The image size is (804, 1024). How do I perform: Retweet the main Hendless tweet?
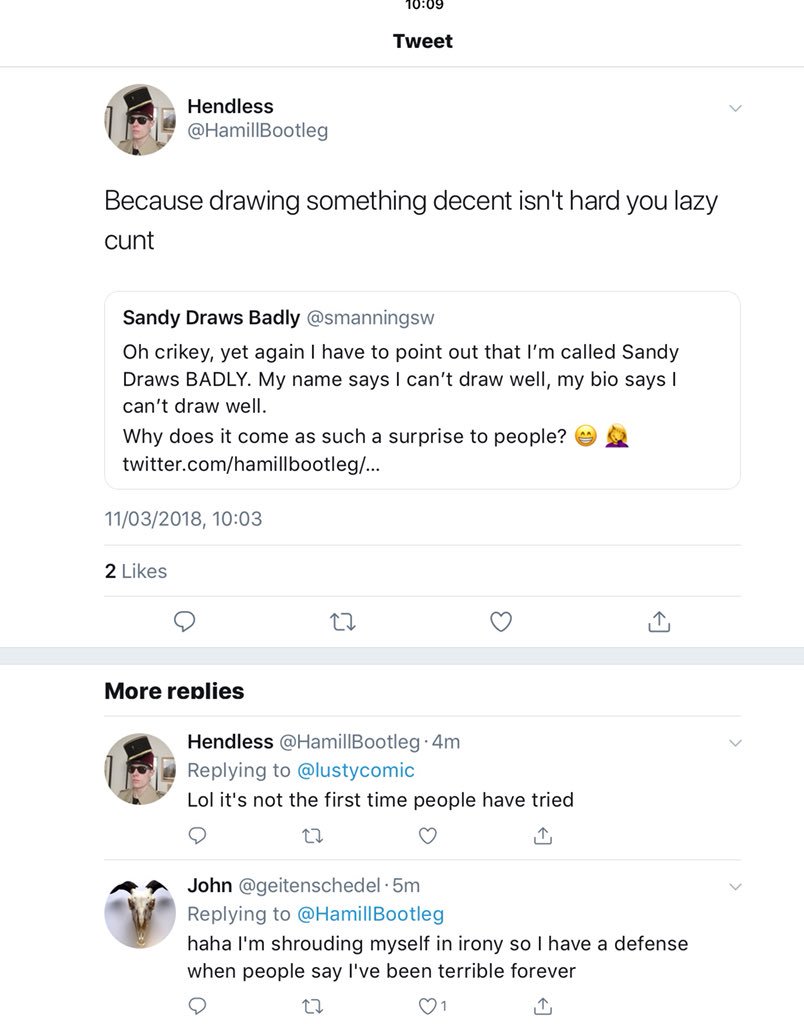343,622
